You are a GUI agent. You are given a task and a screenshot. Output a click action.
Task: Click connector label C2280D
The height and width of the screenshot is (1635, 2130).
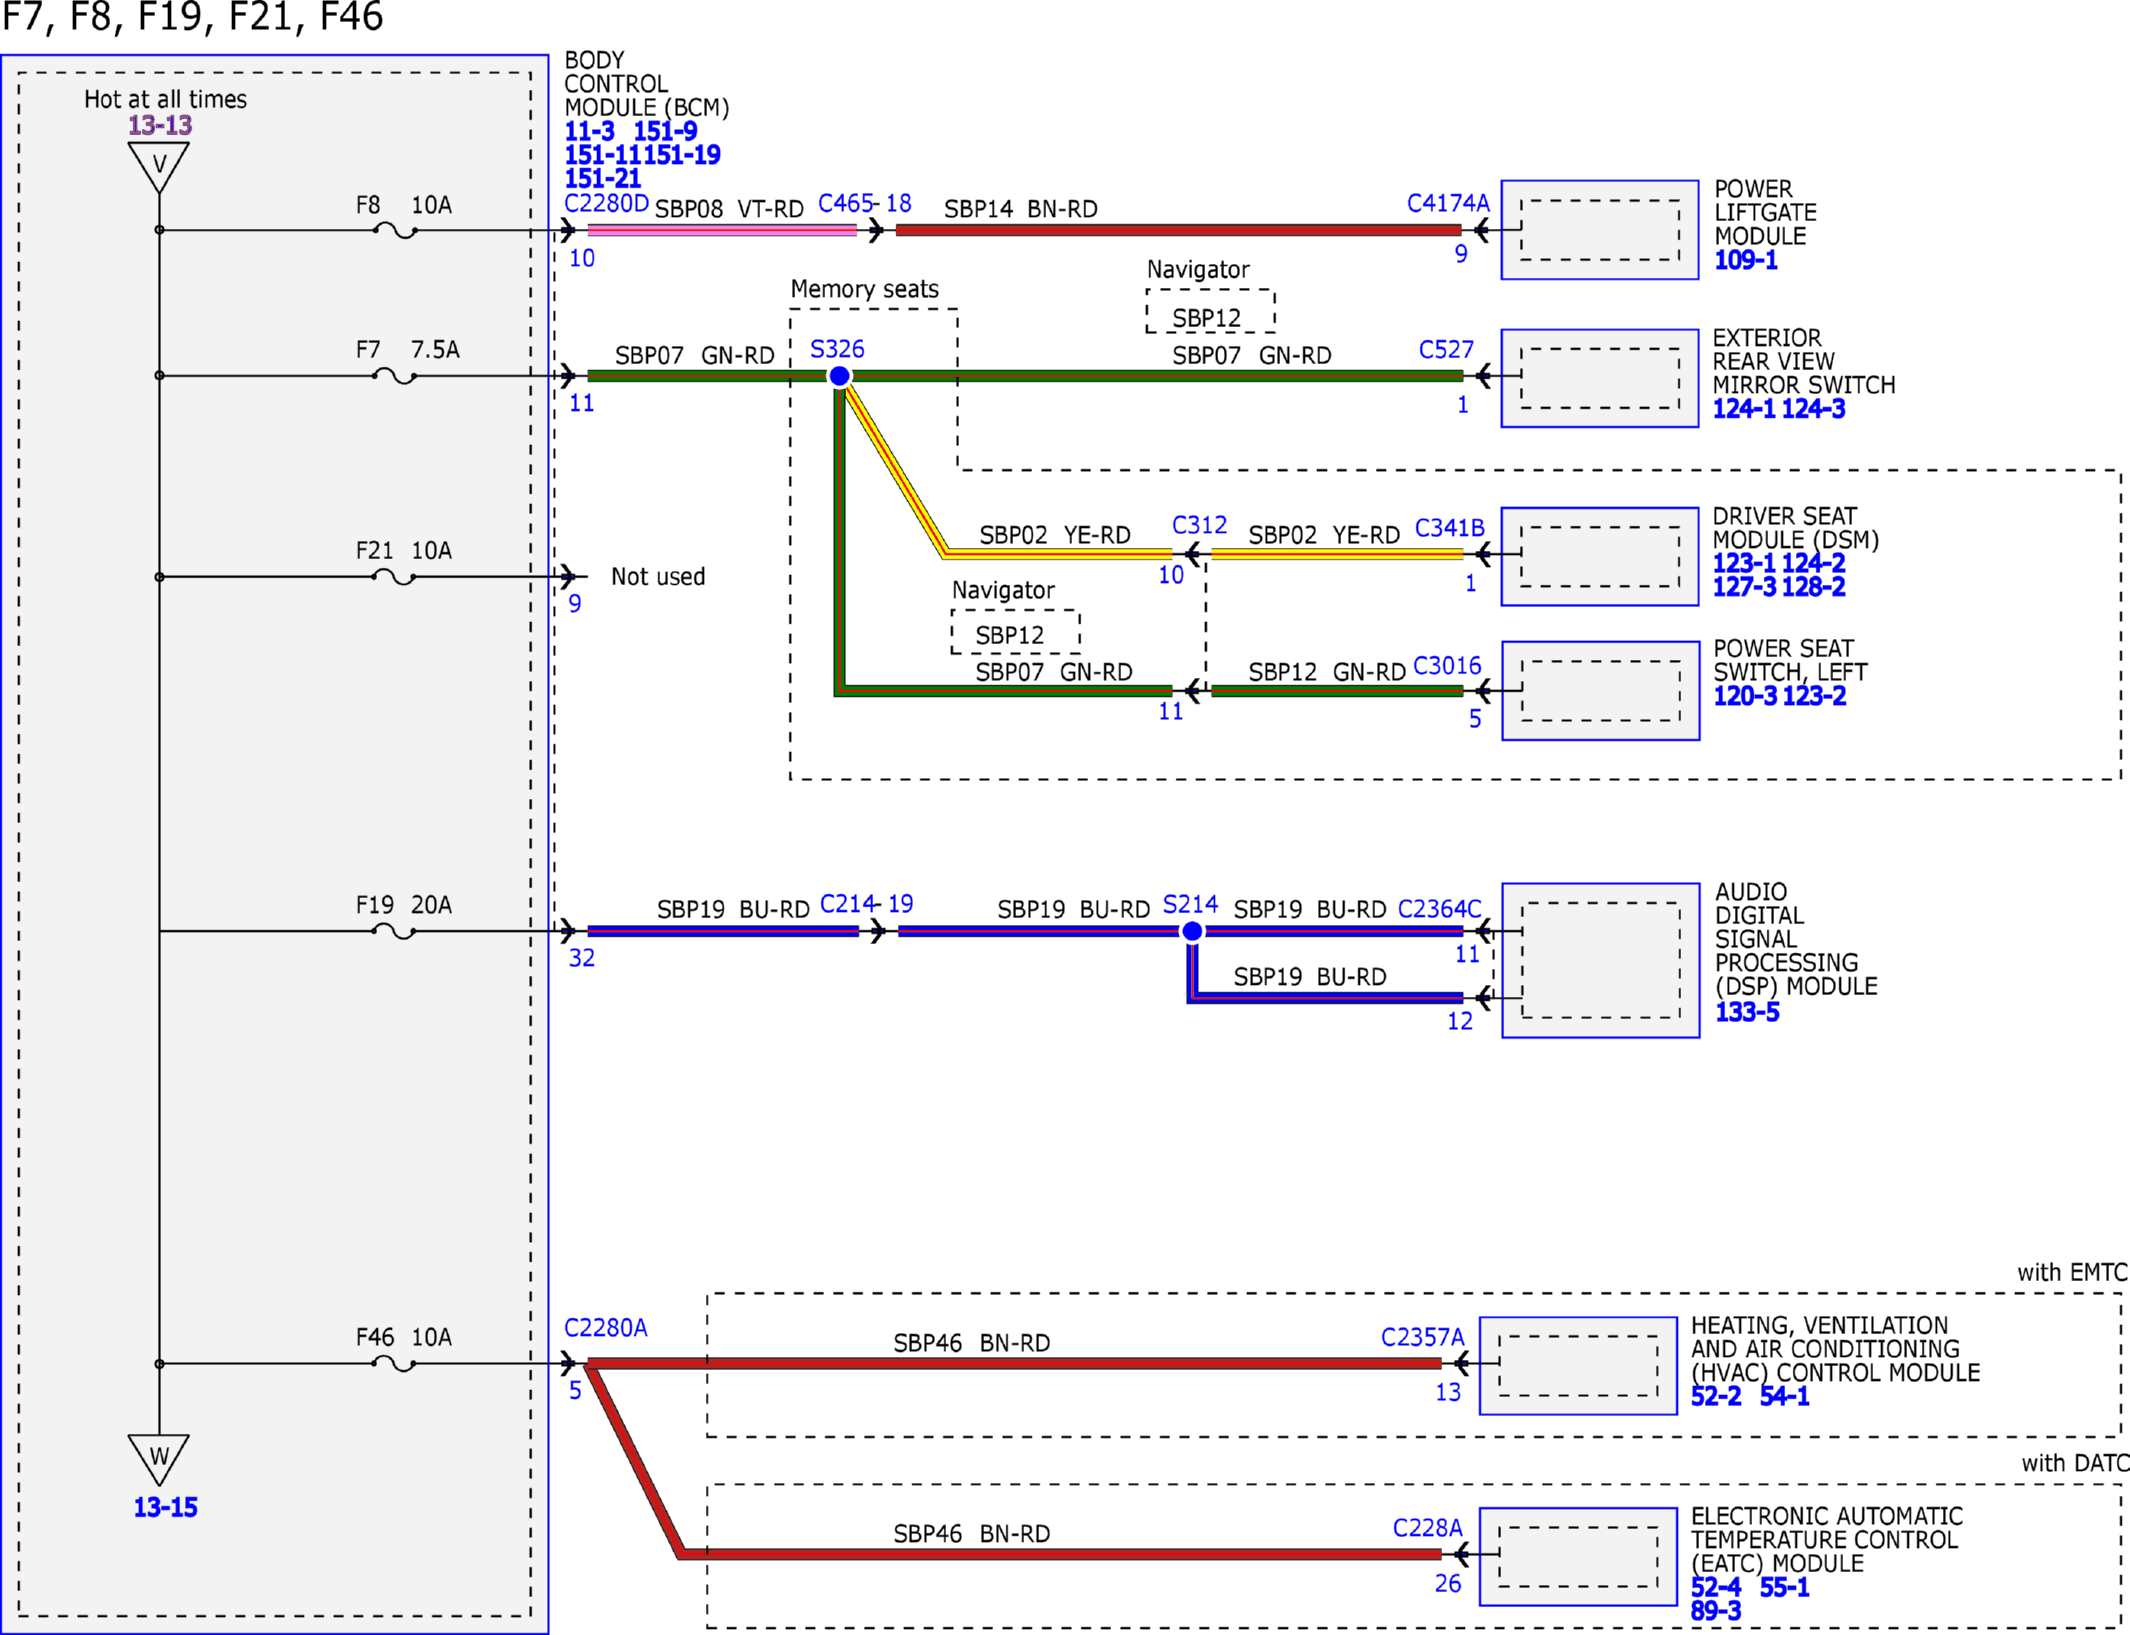[x=606, y=203]
